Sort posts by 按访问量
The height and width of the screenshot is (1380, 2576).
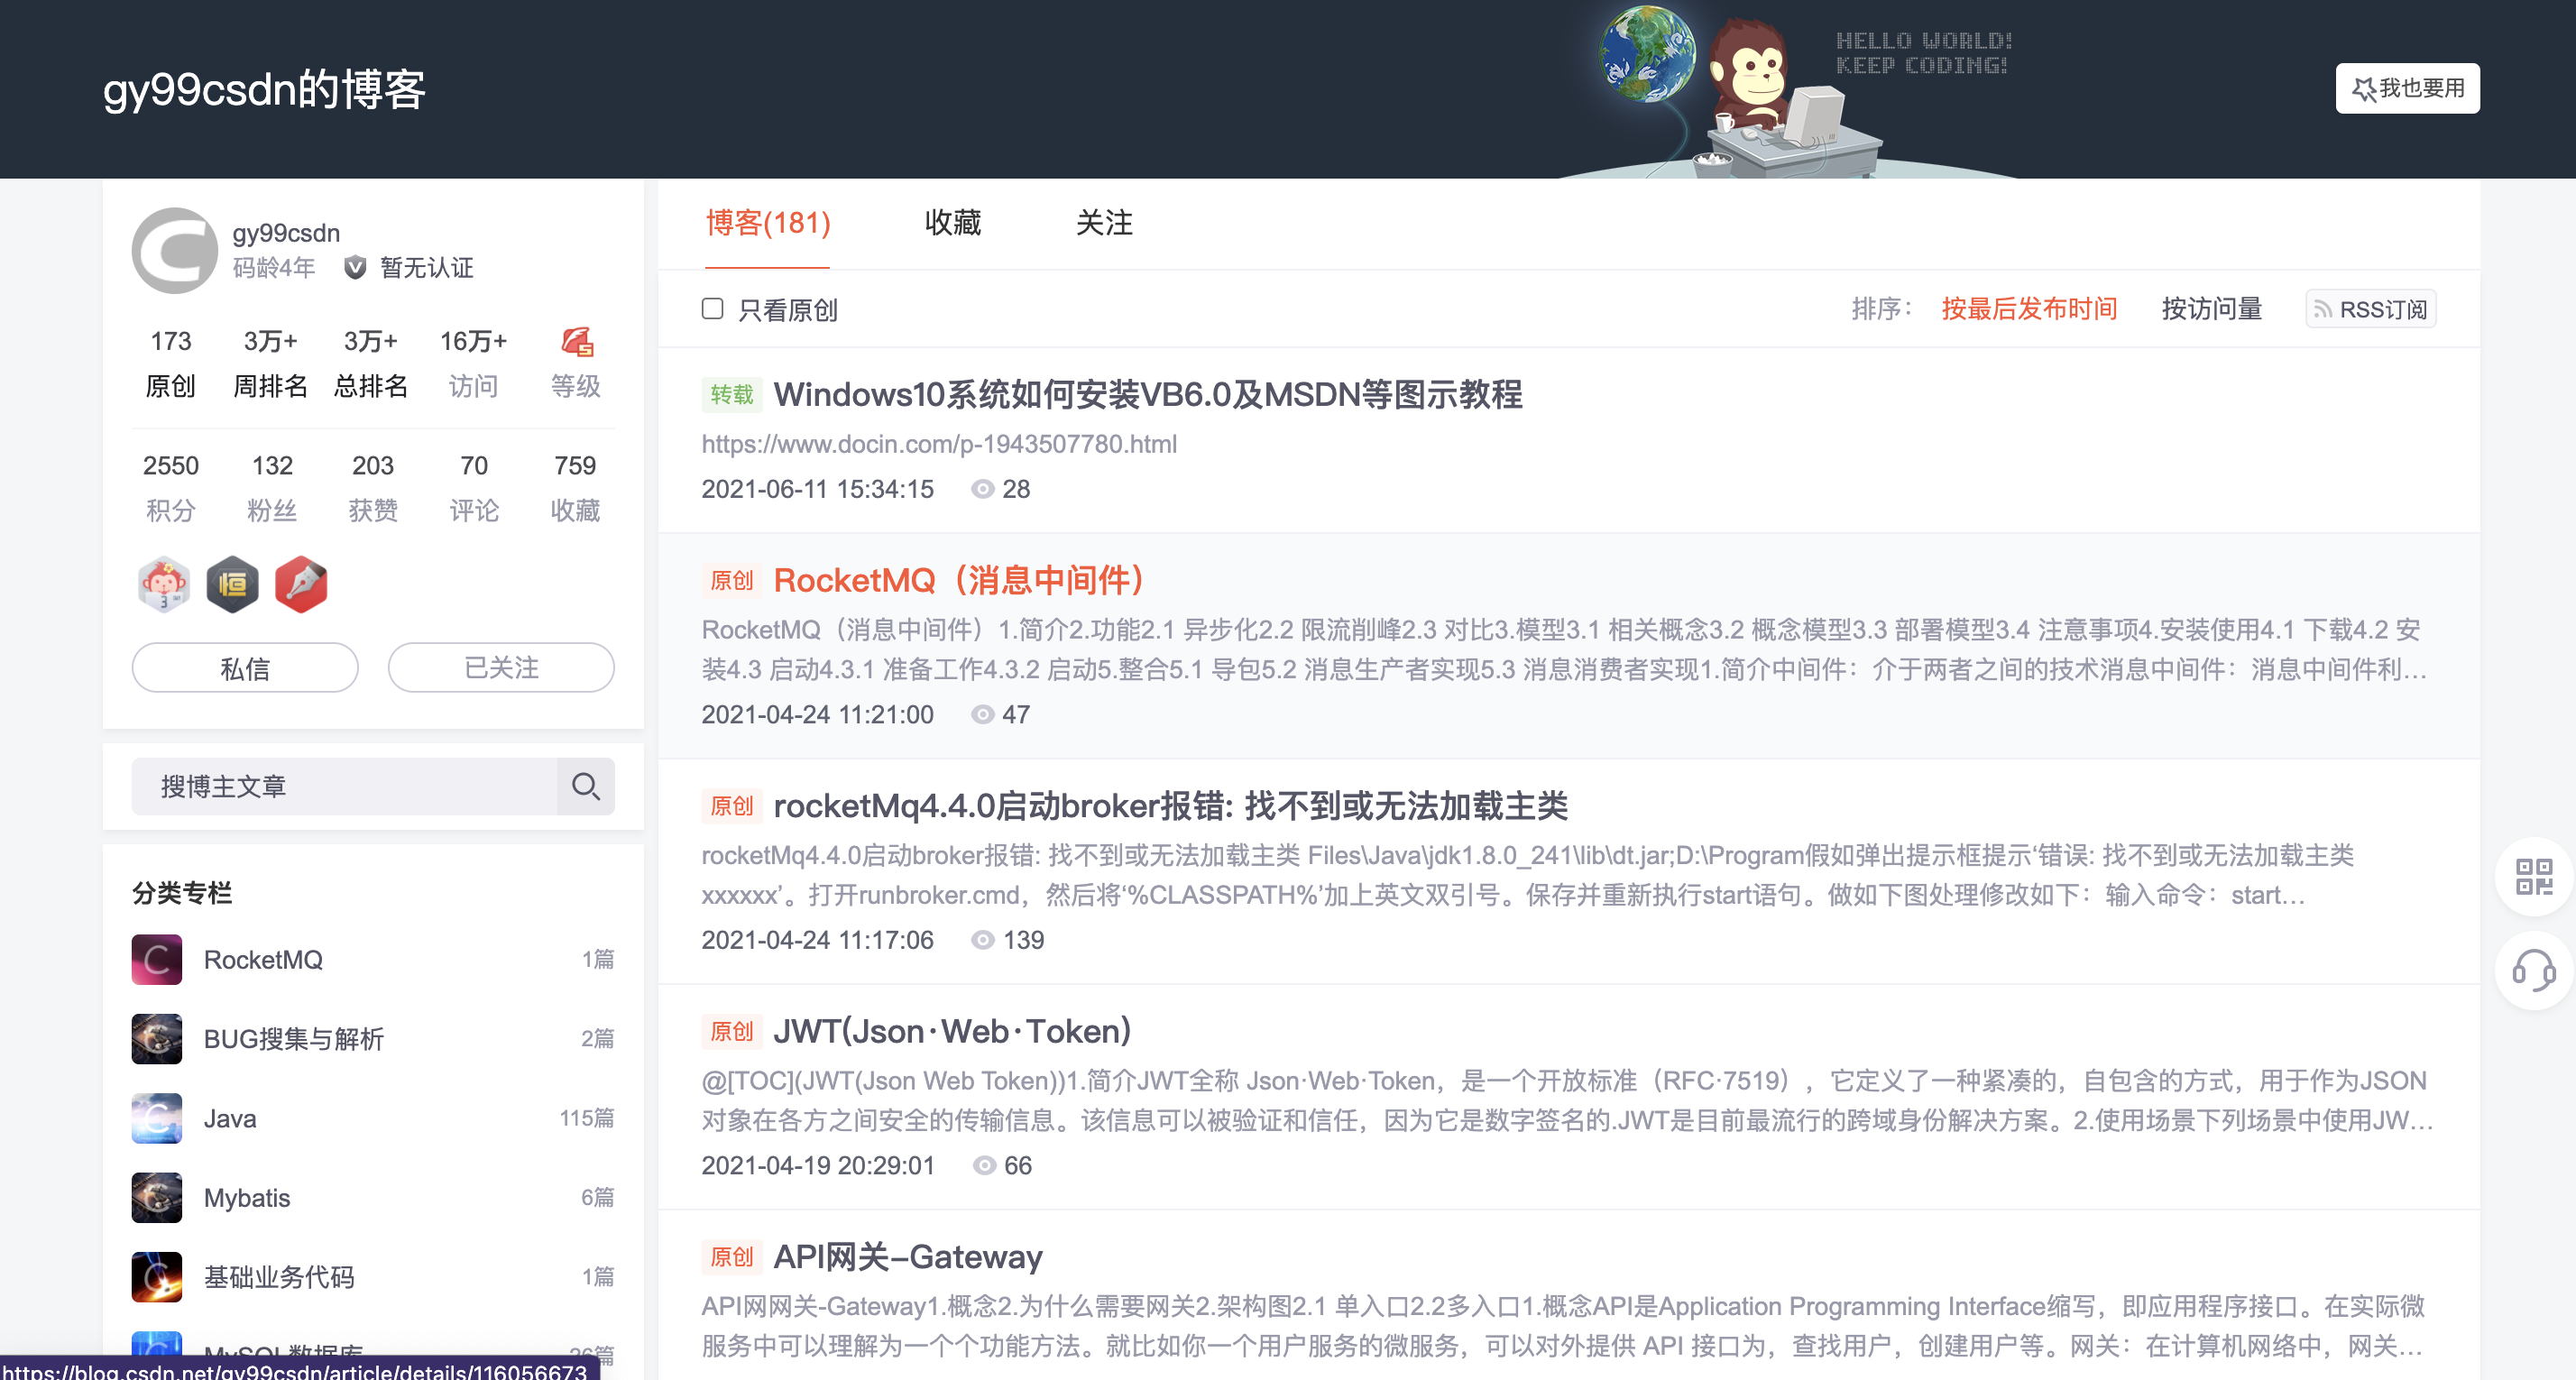(2212, 309)
